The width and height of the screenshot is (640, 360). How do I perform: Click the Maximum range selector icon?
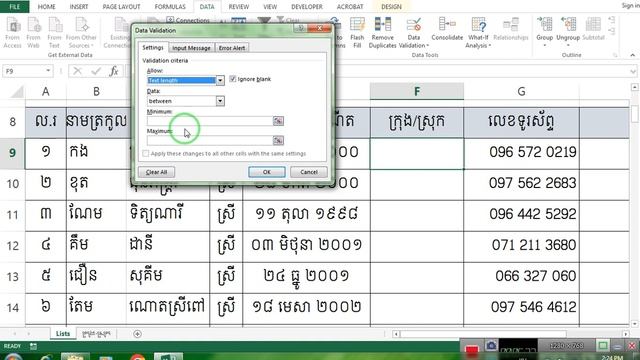(x=278, y=140)
